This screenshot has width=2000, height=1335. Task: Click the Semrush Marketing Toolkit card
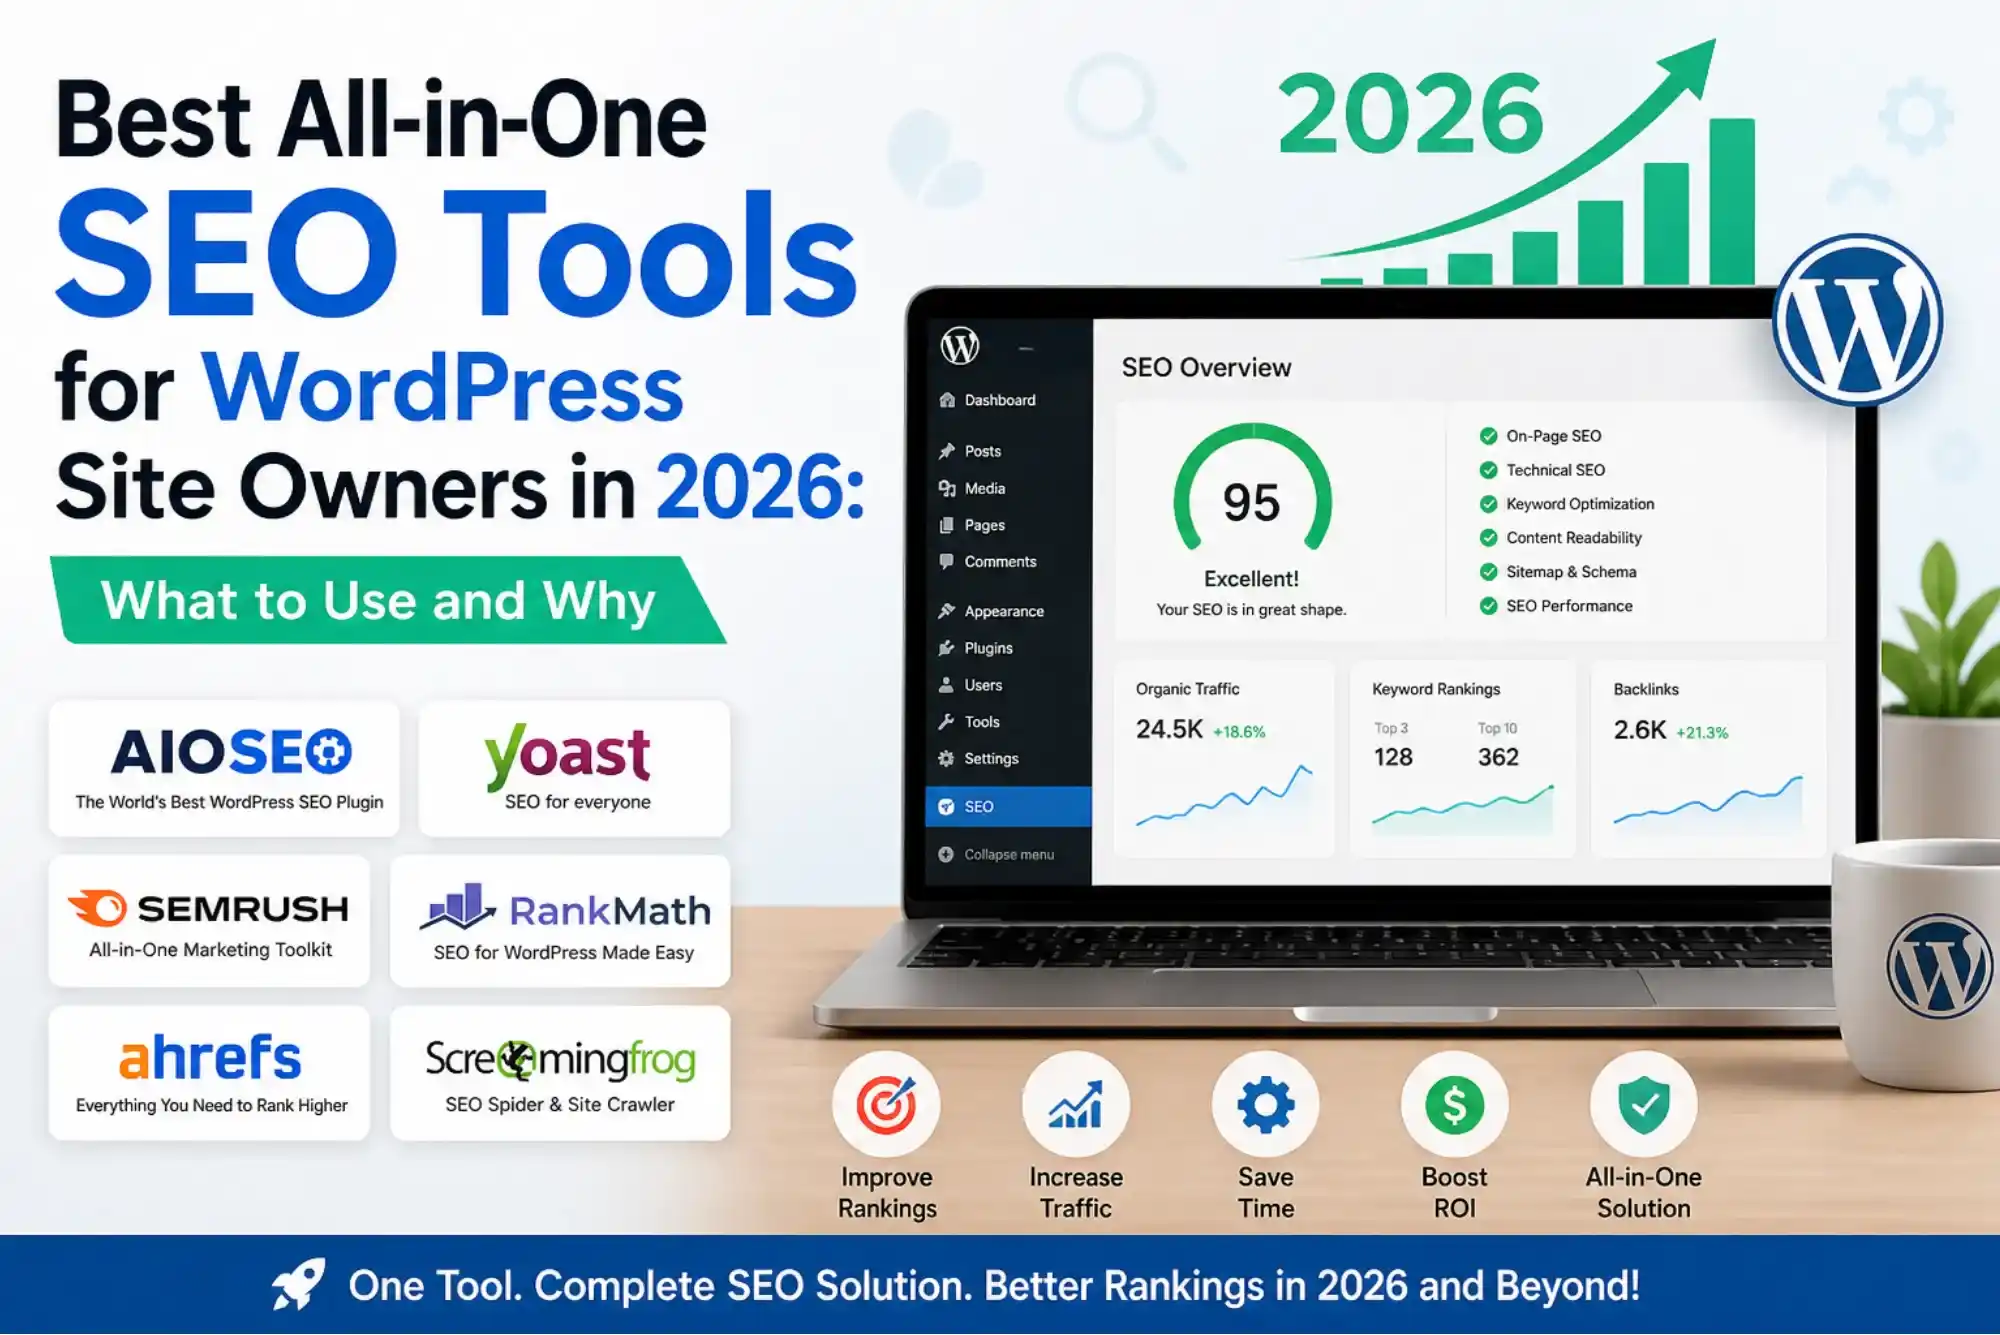click(209, 921)
